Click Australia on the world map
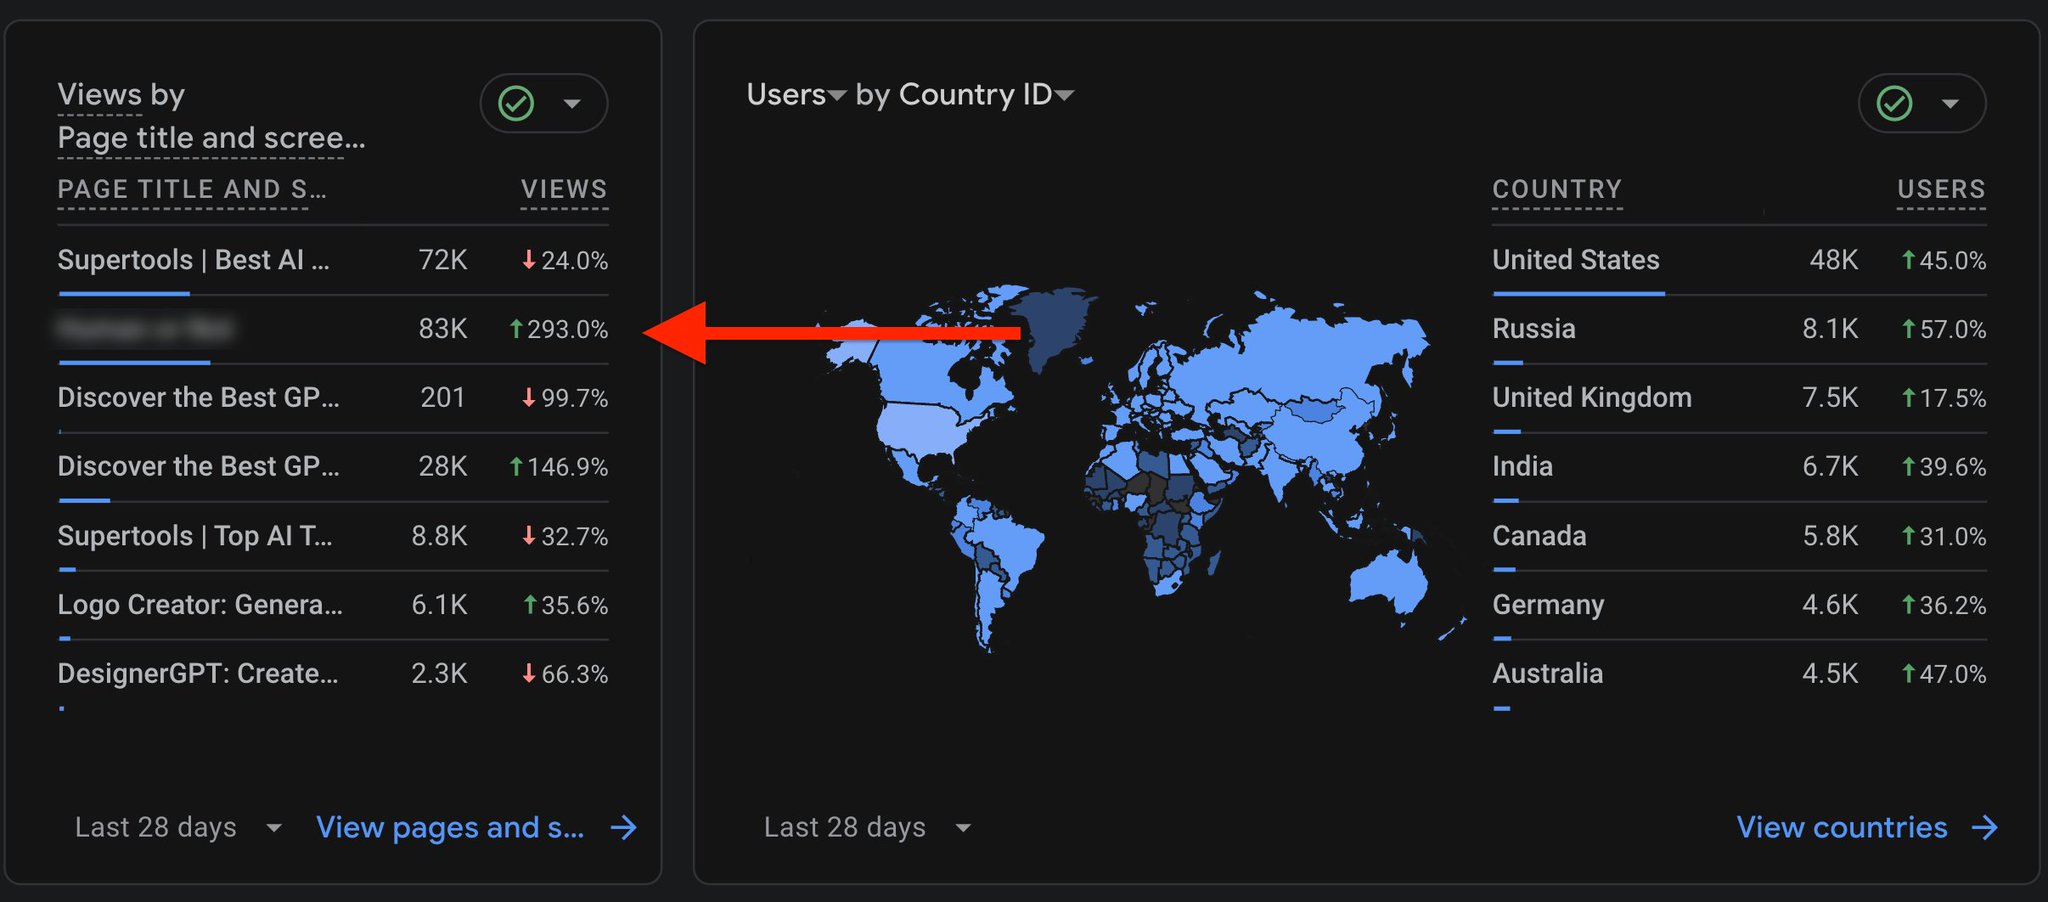 1388,583
